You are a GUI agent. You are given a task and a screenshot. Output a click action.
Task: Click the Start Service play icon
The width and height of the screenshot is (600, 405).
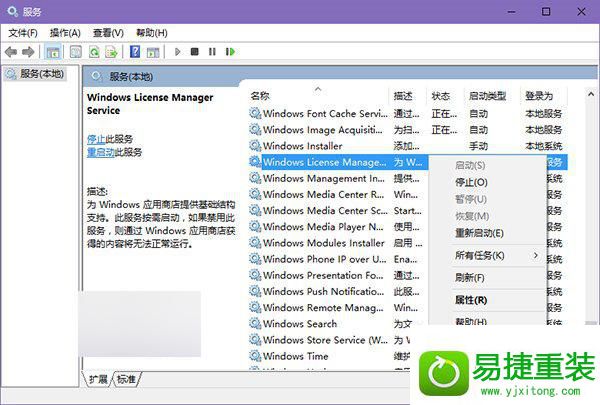[x=177, y=52]
